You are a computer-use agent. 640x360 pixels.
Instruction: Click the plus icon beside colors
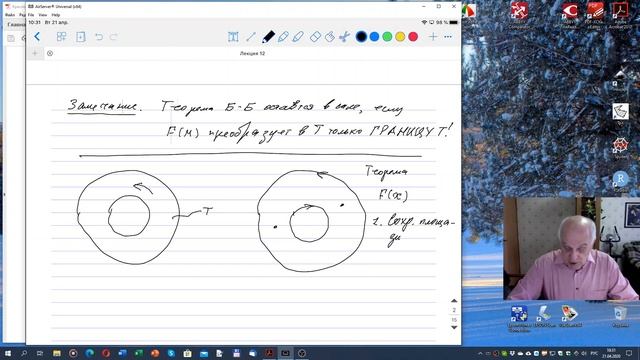tap(433, 37)
